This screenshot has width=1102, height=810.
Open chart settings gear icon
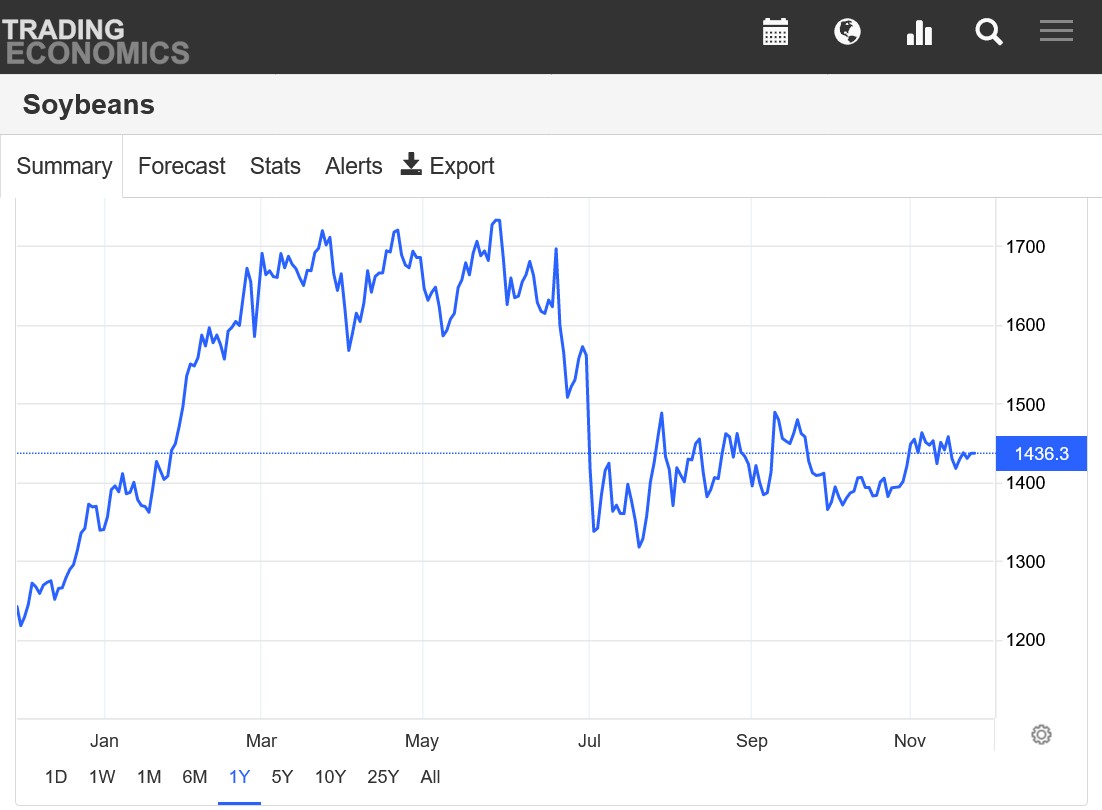click(x=1041, y=735)
